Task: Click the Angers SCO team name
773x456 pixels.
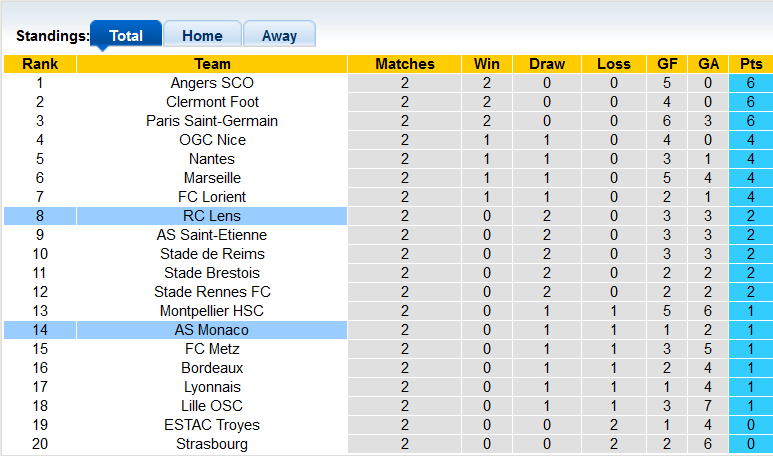Action: pos(212,83)
